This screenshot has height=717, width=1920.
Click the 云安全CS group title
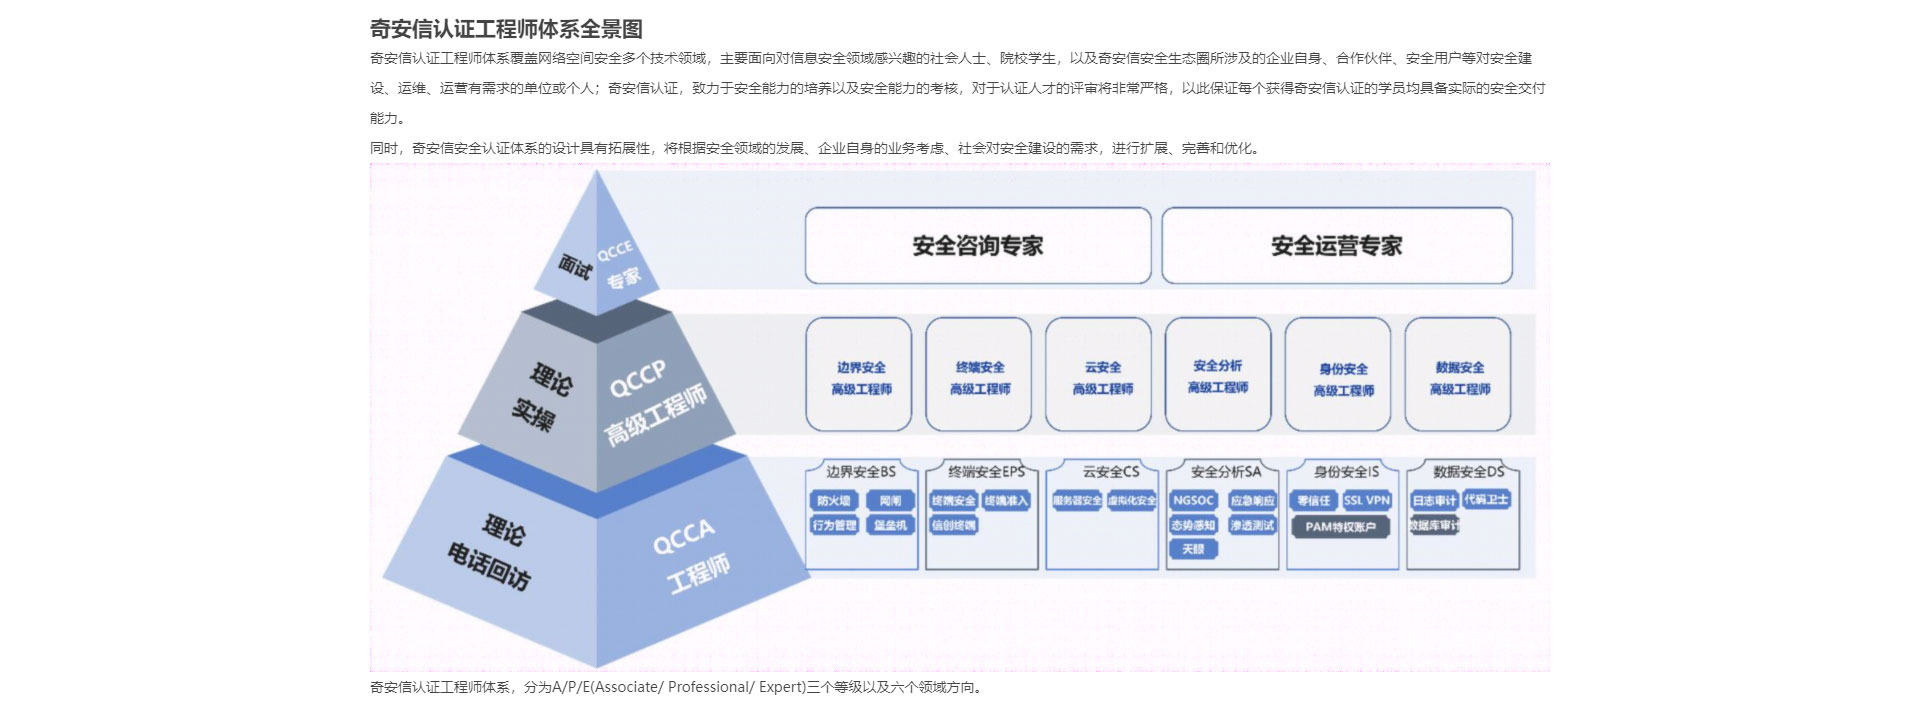tap(1111, 472)
